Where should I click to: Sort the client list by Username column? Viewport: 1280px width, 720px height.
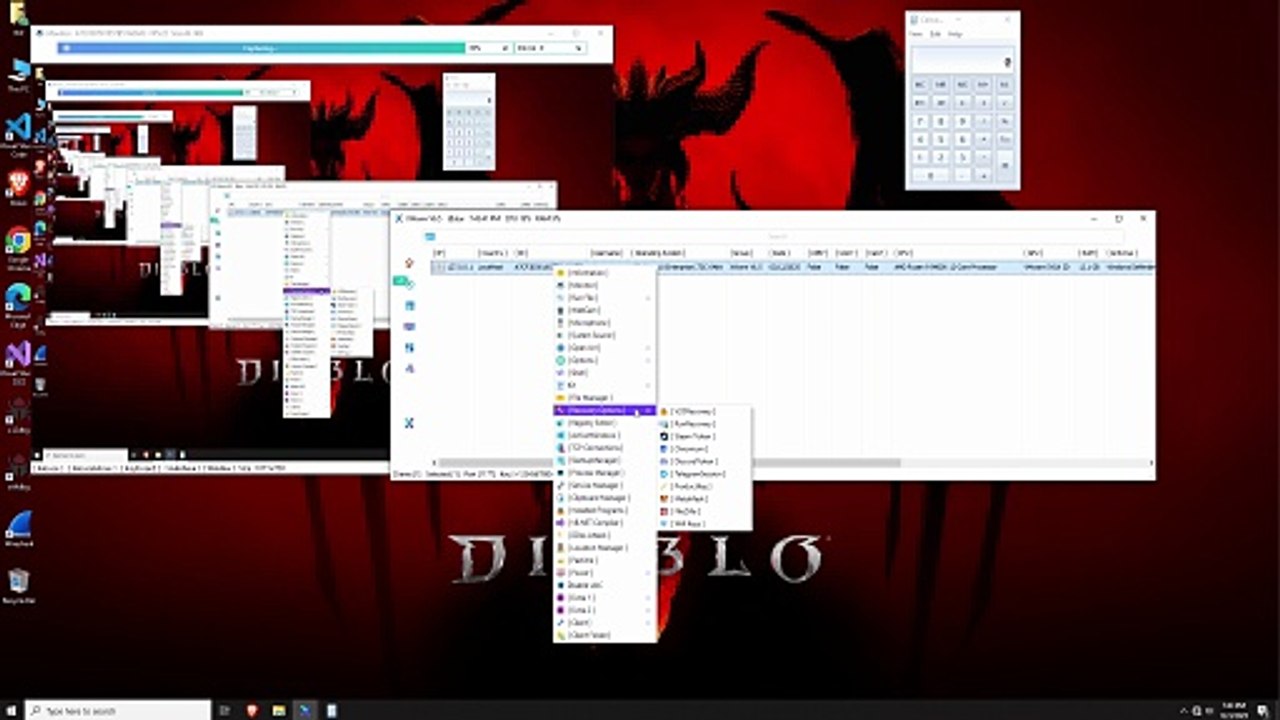606,254
